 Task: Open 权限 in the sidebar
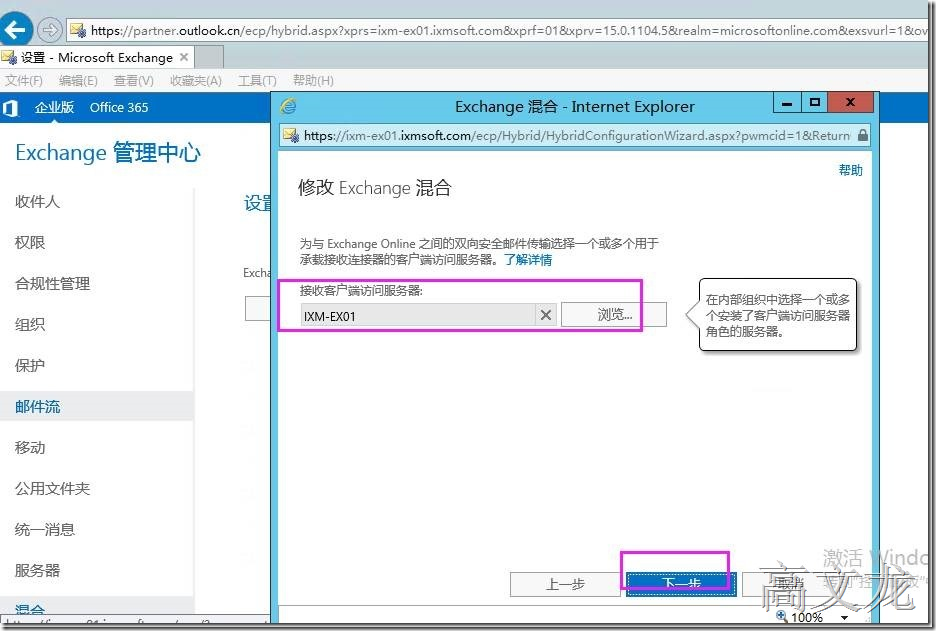click(30, 243)
